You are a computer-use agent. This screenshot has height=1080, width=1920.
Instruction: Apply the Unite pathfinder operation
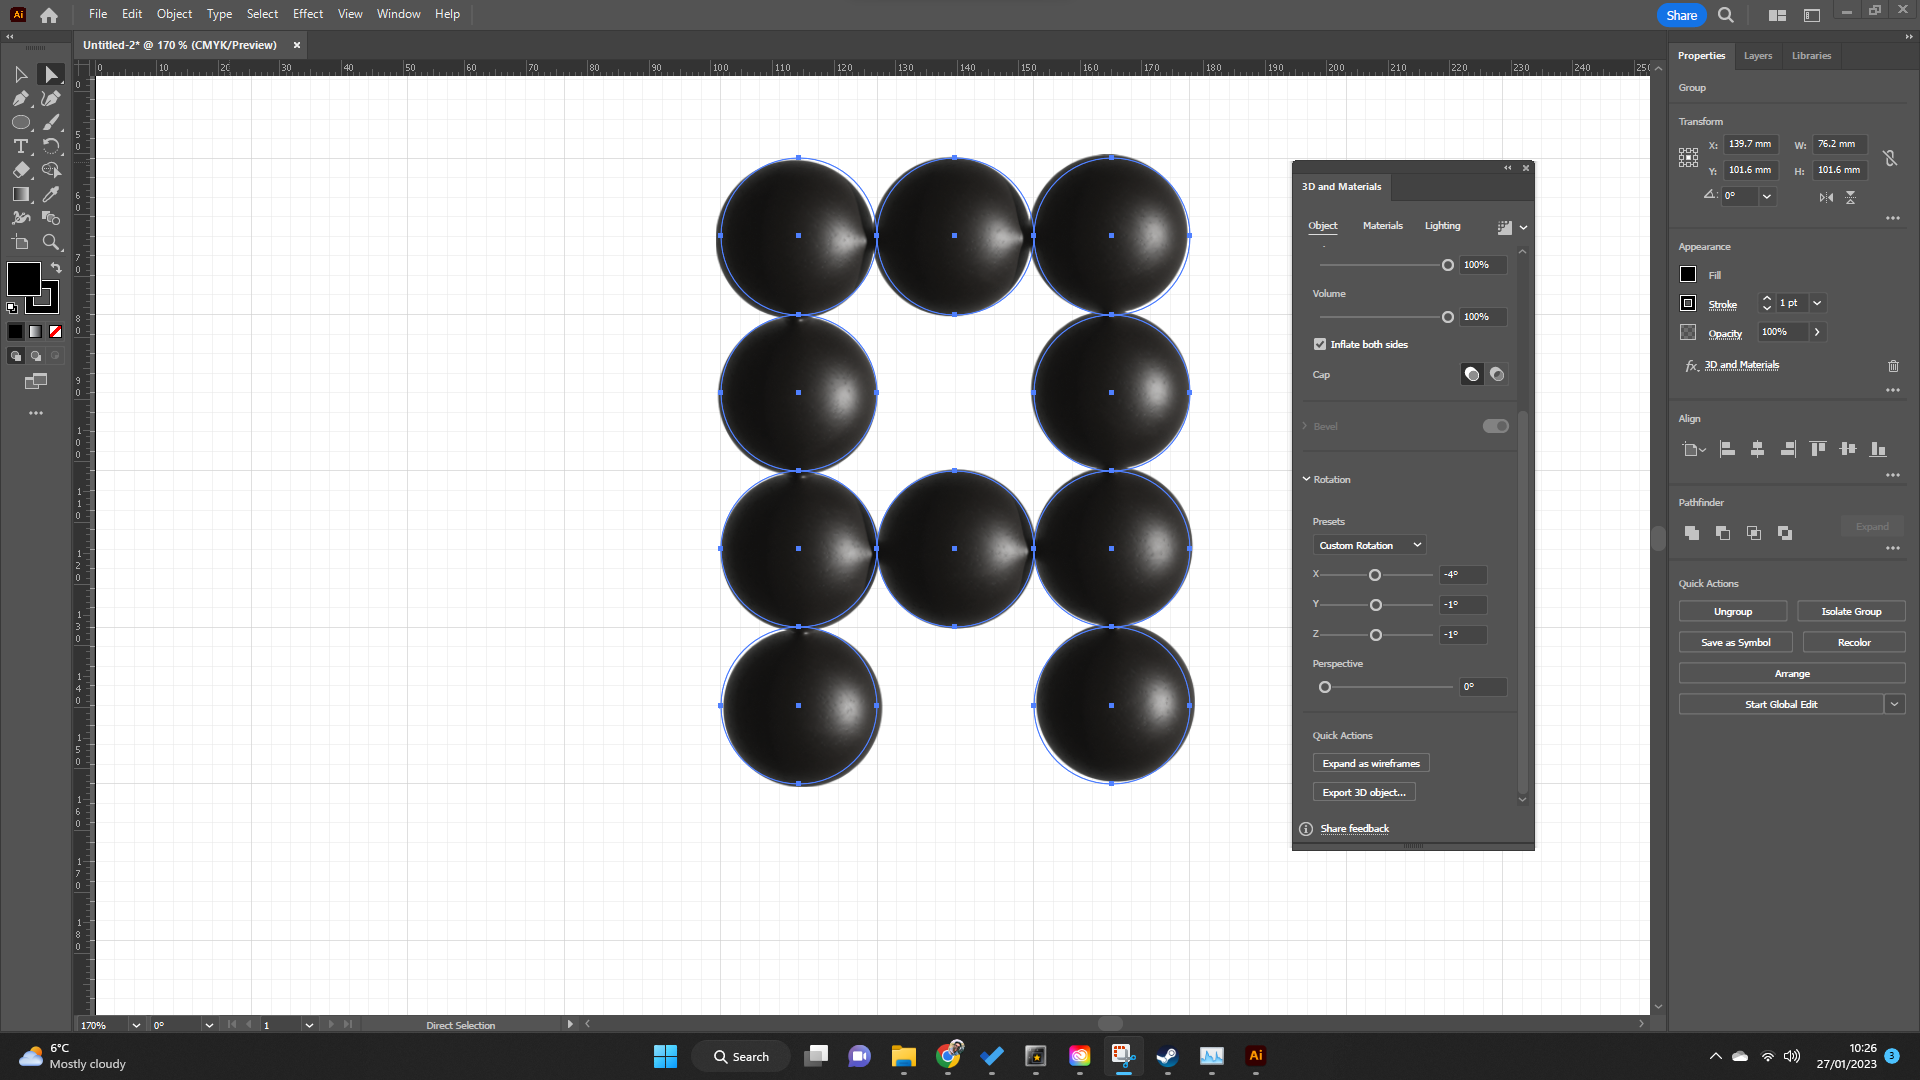pyautogui.click(x=1692, y=533)
